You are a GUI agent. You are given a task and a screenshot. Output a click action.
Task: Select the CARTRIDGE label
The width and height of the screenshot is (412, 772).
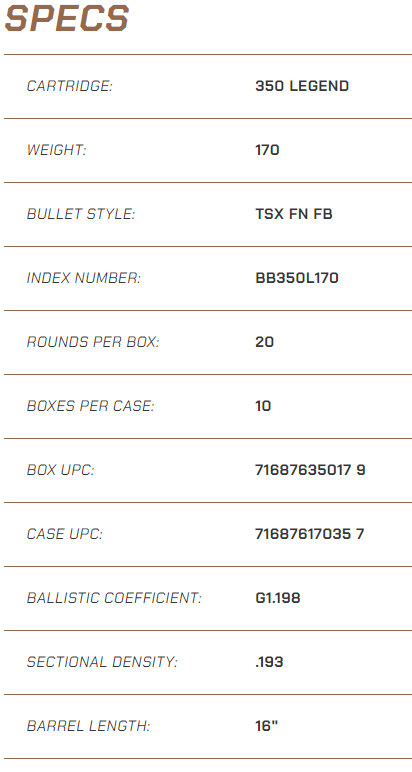69,86
